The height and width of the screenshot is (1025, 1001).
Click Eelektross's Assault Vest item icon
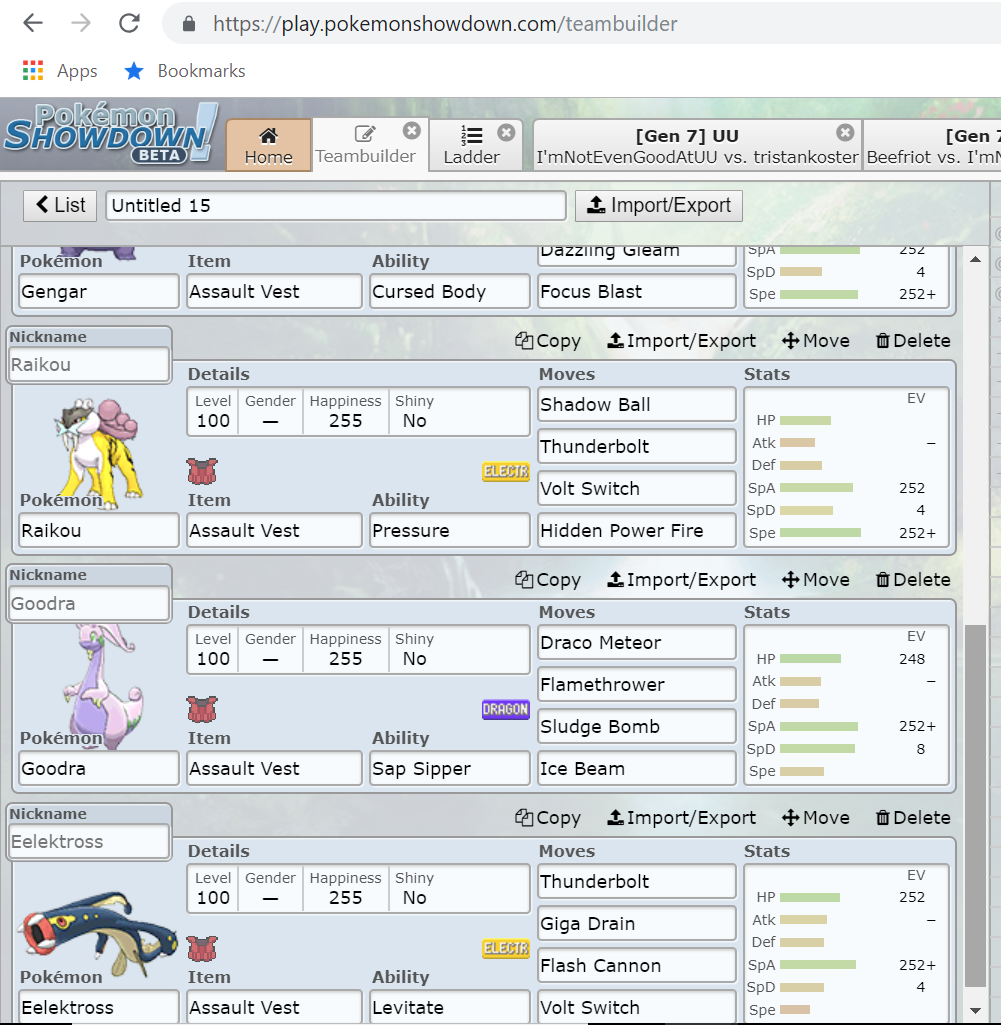(x=202, y=949)
